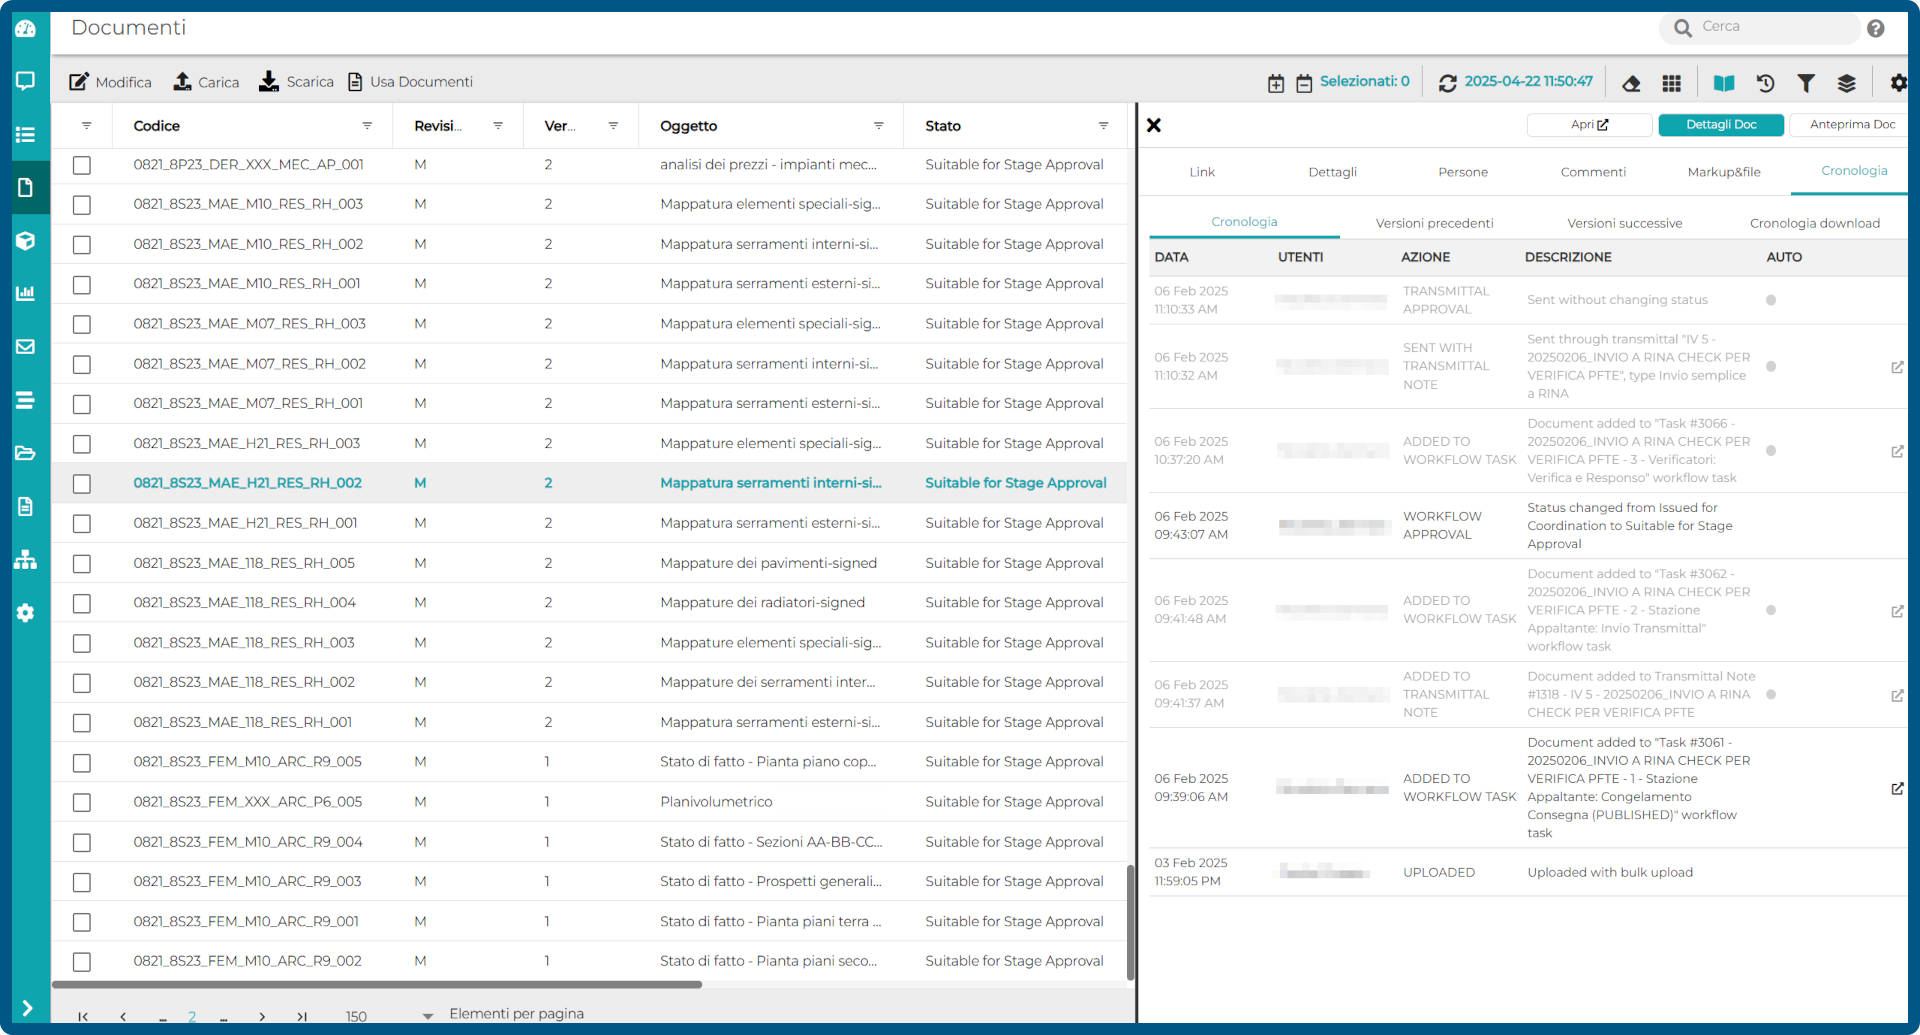
Task: Go to the next page arrow
Action: [x=262, y=1016]
